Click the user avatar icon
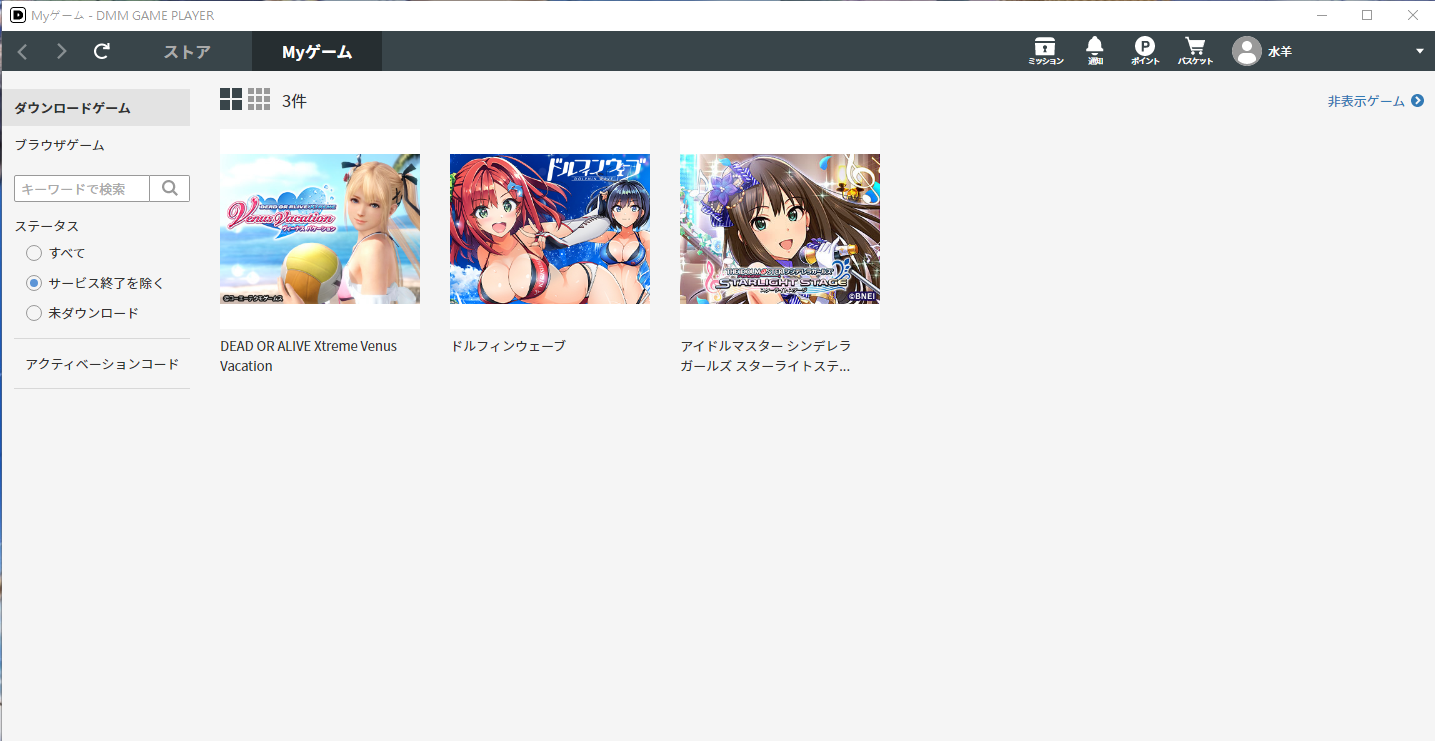 click(1246, 51)
